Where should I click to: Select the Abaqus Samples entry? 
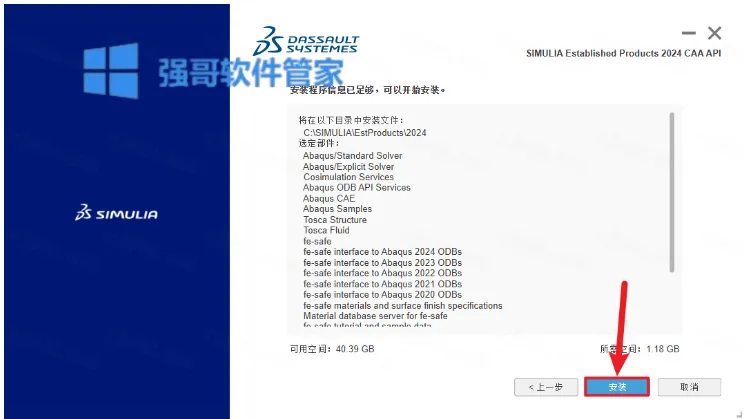(337, 209)
